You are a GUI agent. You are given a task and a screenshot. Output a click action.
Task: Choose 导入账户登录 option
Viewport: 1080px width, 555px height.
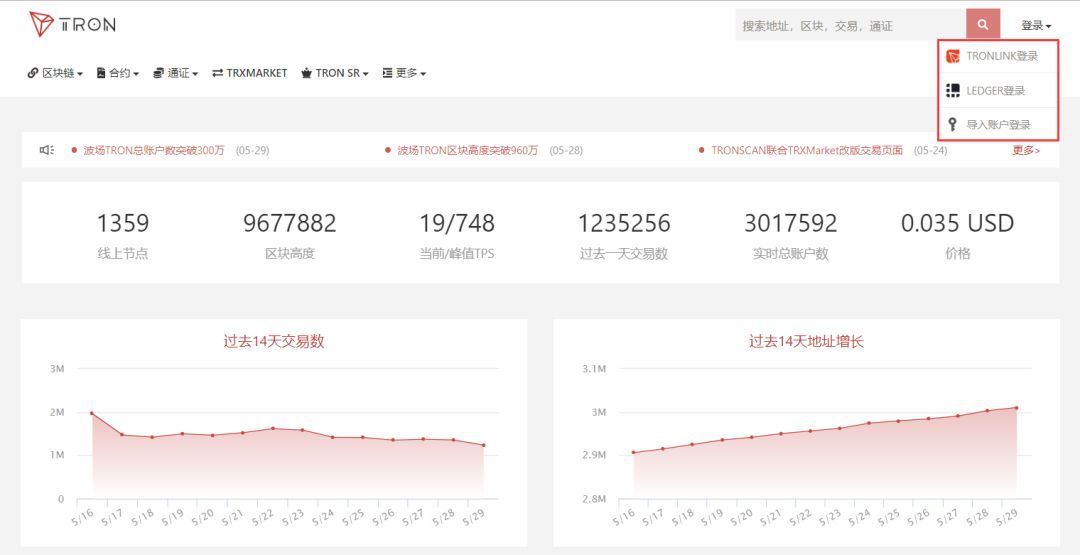(998, 125)
